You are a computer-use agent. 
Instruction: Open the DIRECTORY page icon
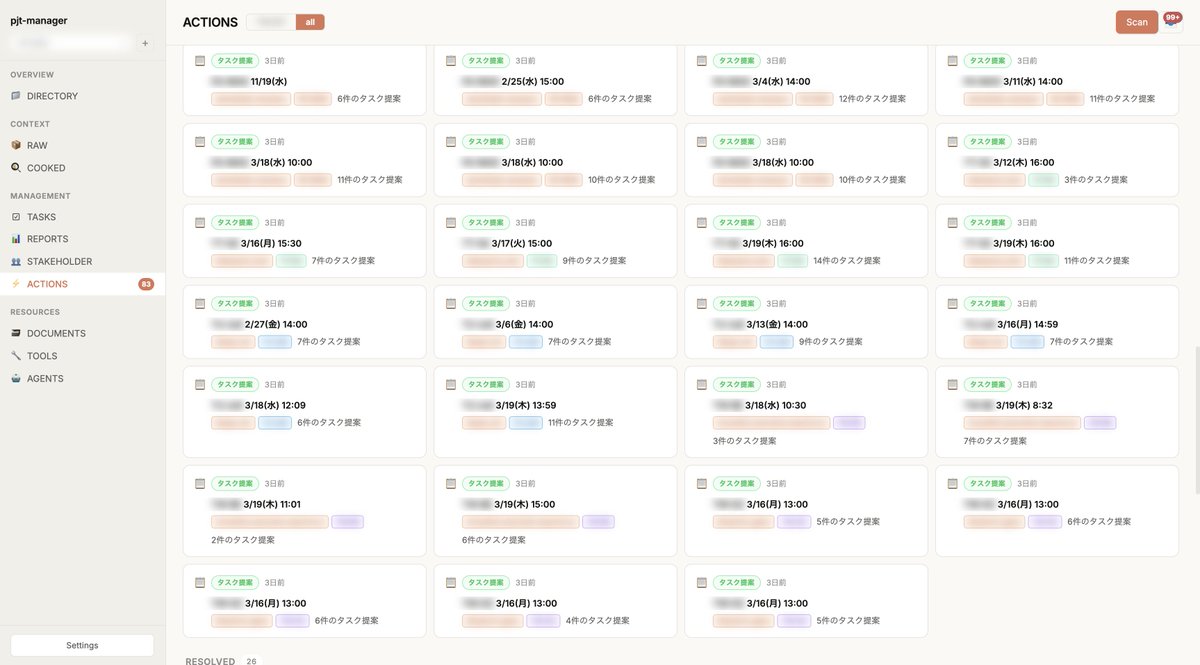16,96
